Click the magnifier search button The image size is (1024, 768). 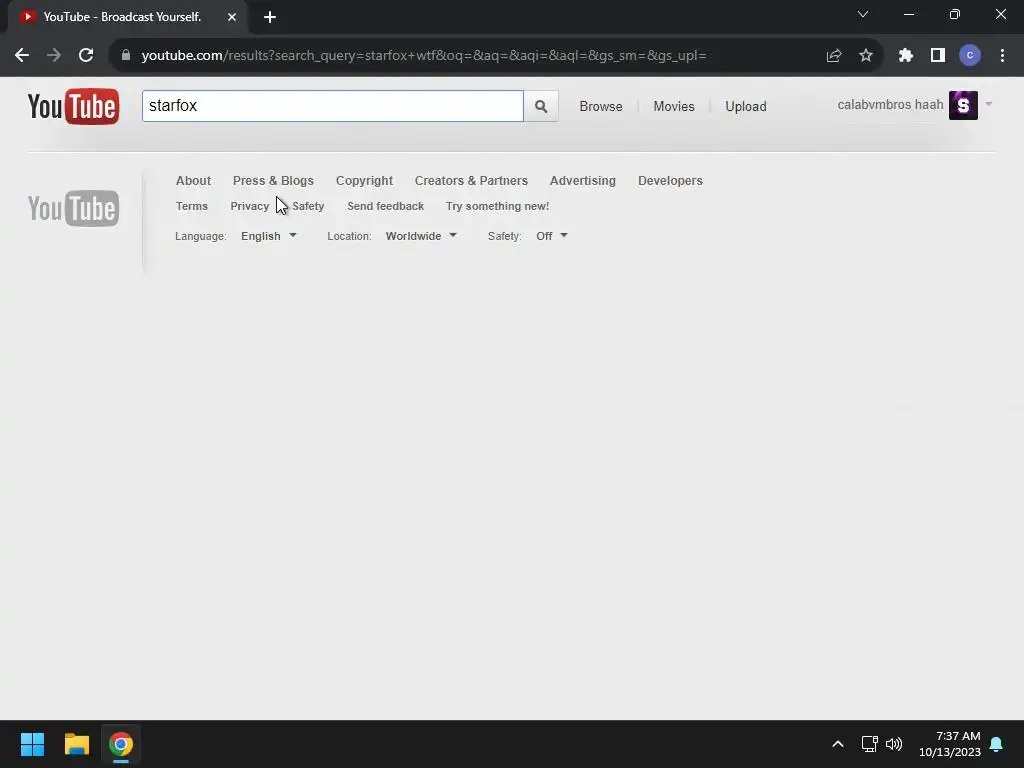pos(541,106)
